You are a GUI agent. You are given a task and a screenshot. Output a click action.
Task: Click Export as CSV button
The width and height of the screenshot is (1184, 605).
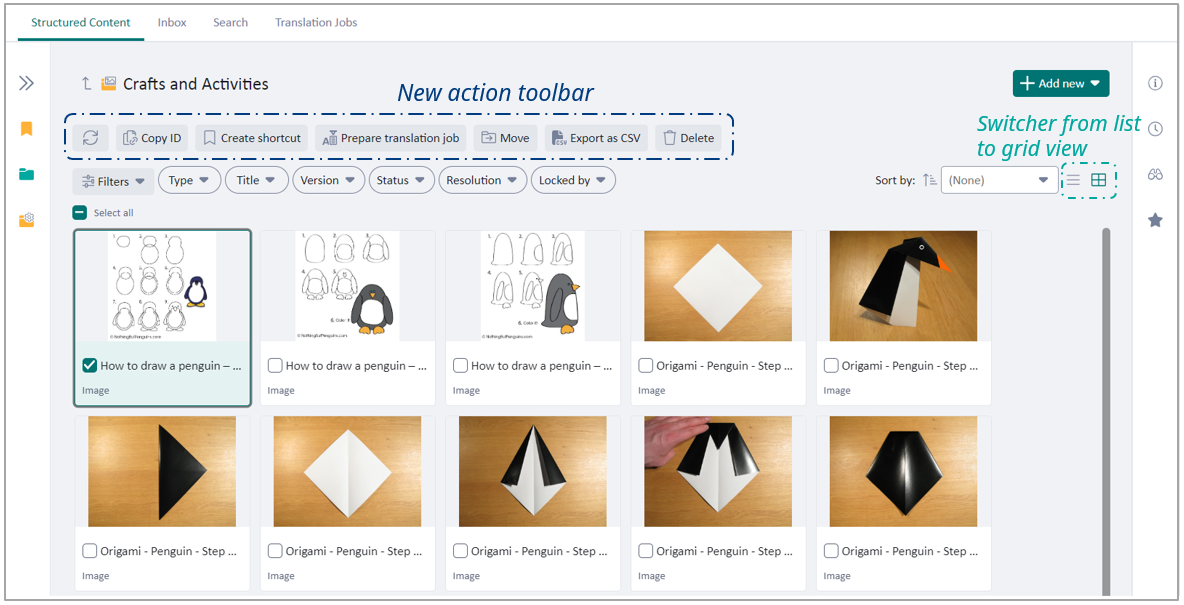pos(596,138)
